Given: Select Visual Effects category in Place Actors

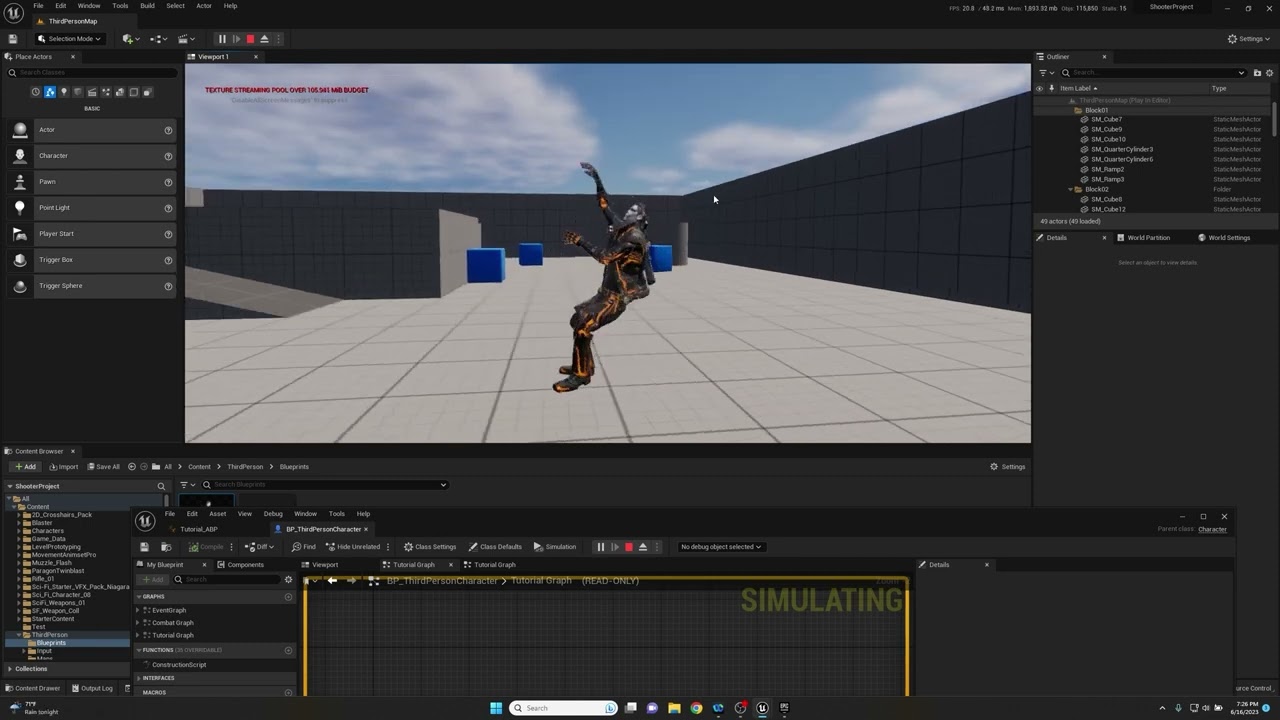Looking at the screenshot, I should [x=106, y=92].
